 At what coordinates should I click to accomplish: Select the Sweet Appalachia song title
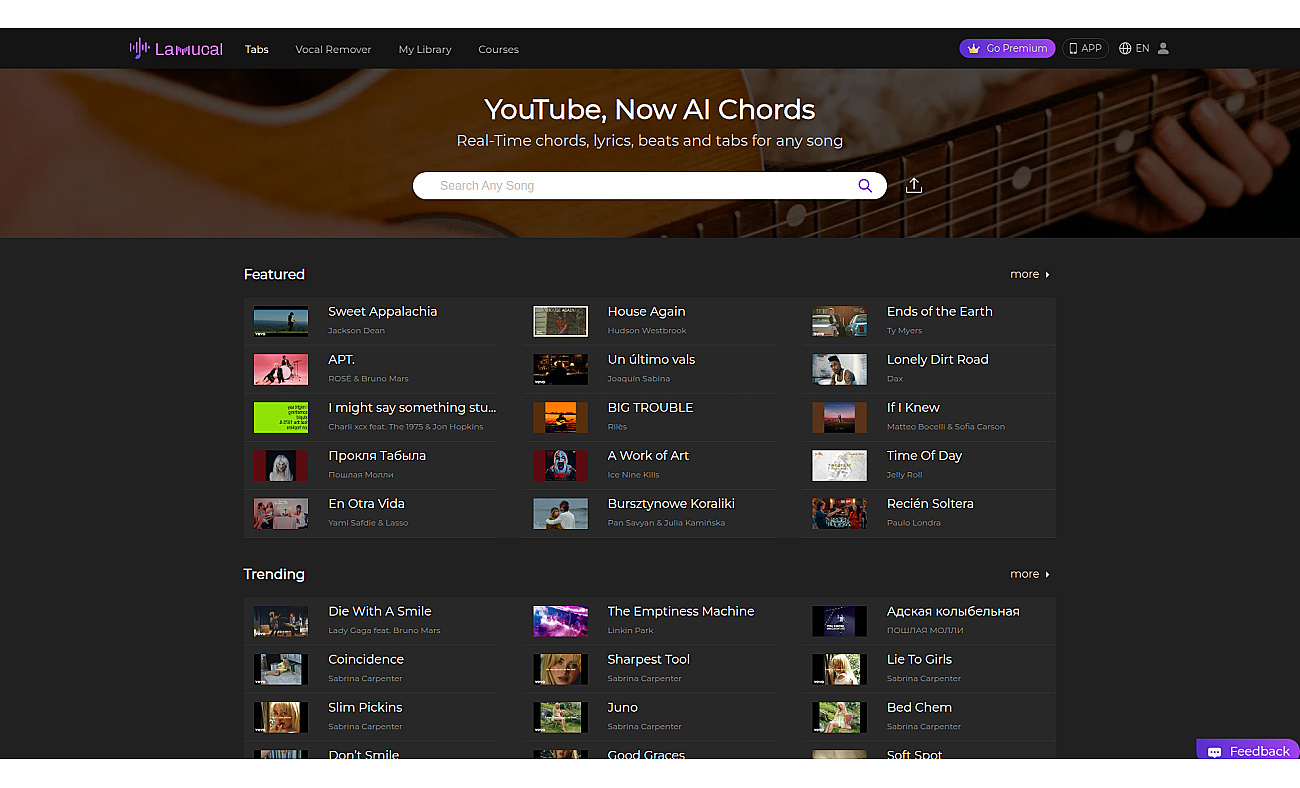click(x=383, y=312)
